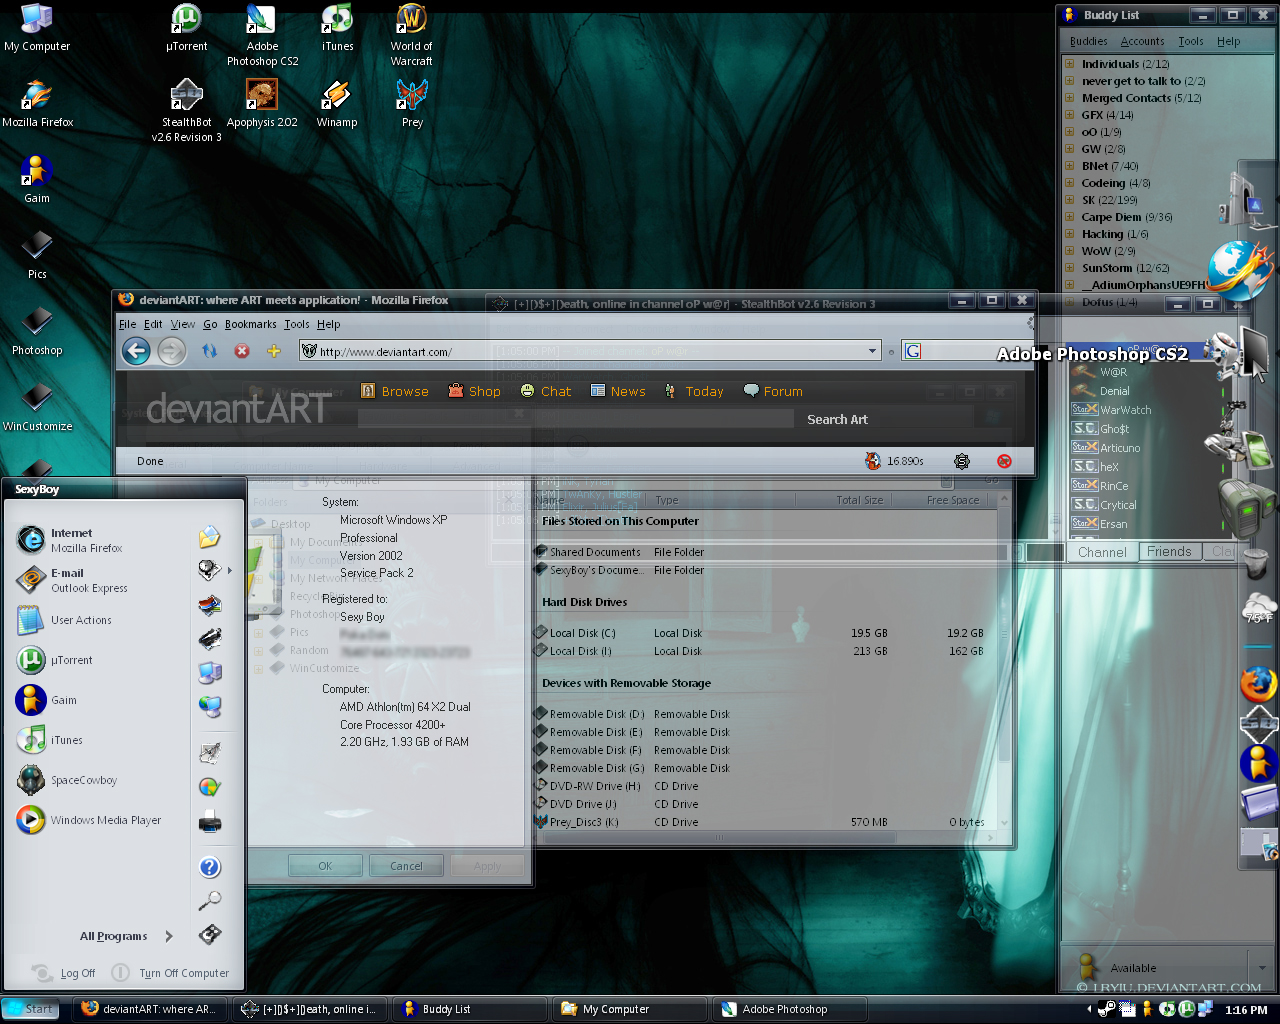Switch to Adobe Photoshop taskbar button

click(x=788, y=1009)
